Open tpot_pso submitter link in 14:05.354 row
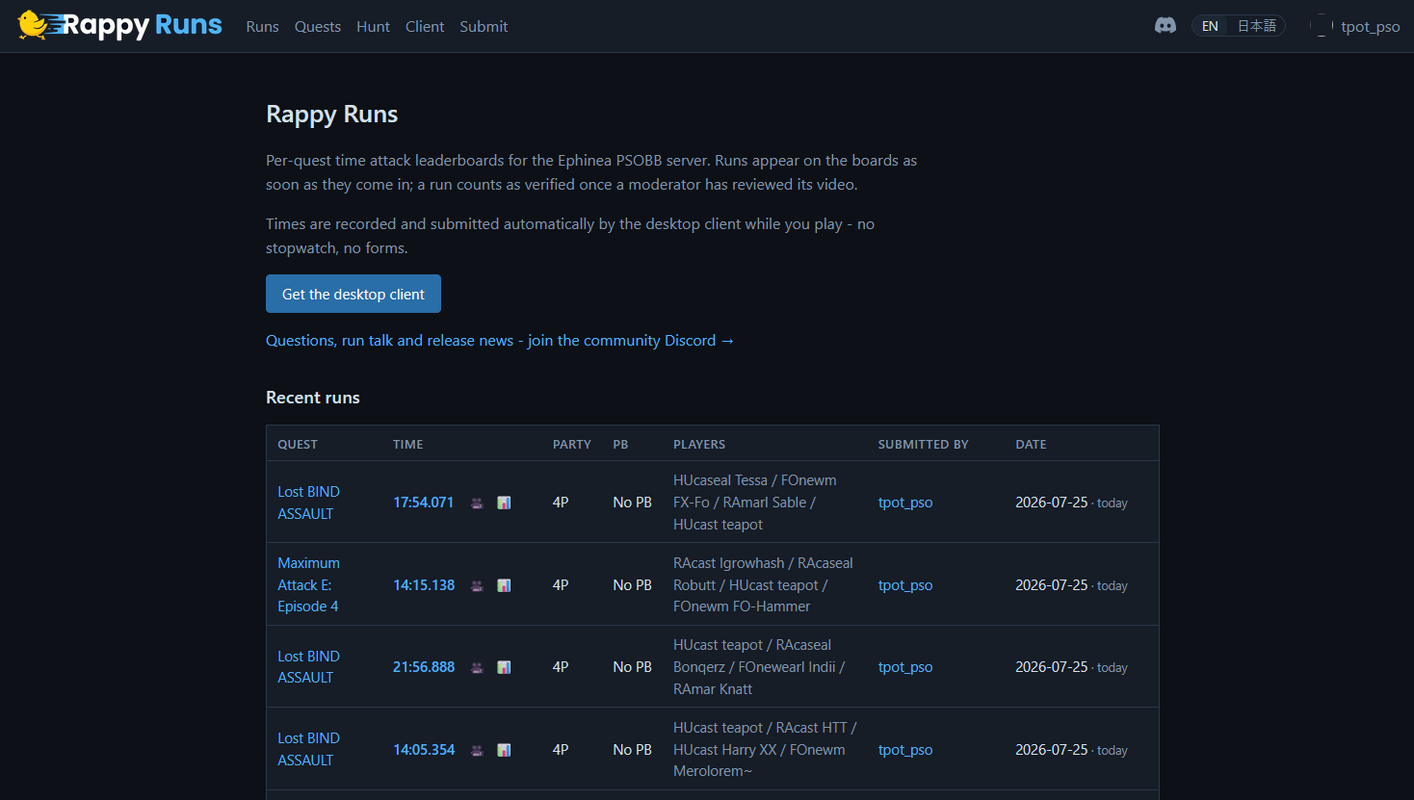 coord(905,750)
